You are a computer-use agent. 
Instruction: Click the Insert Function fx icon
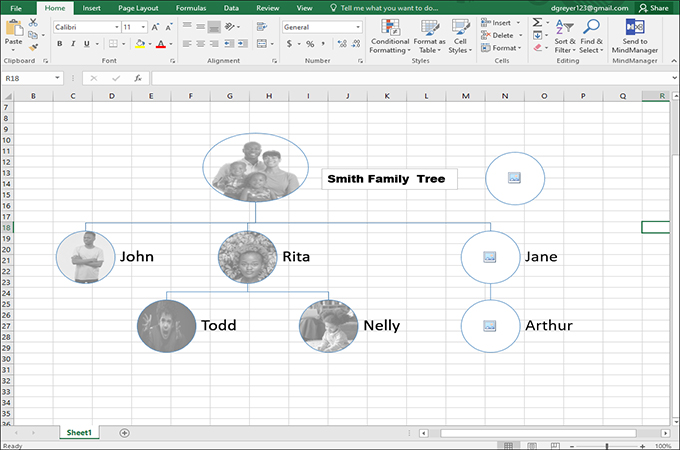click(x=138, y=78)
